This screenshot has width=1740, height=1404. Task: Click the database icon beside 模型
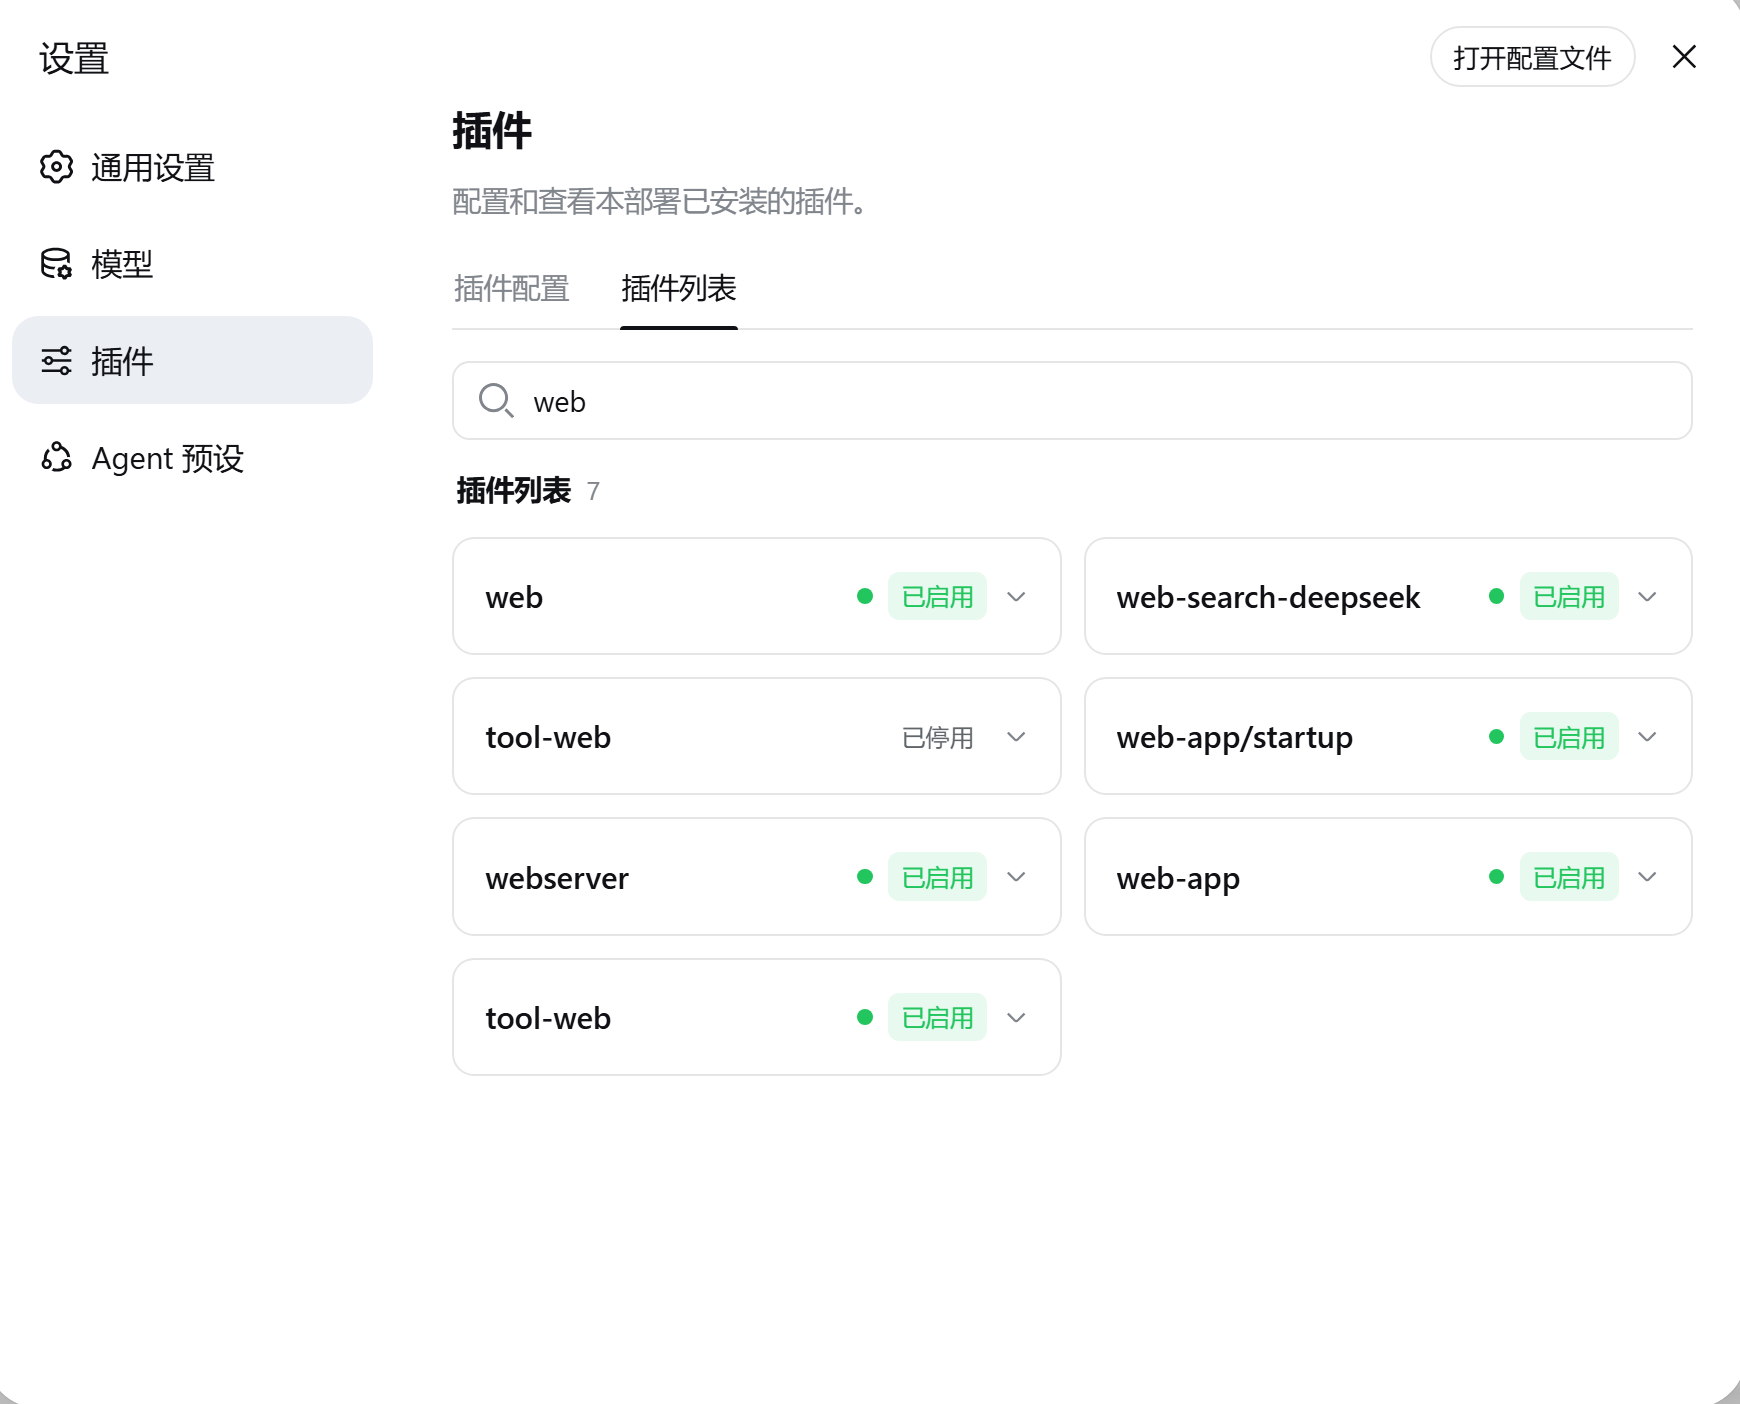tap(57, 264)
